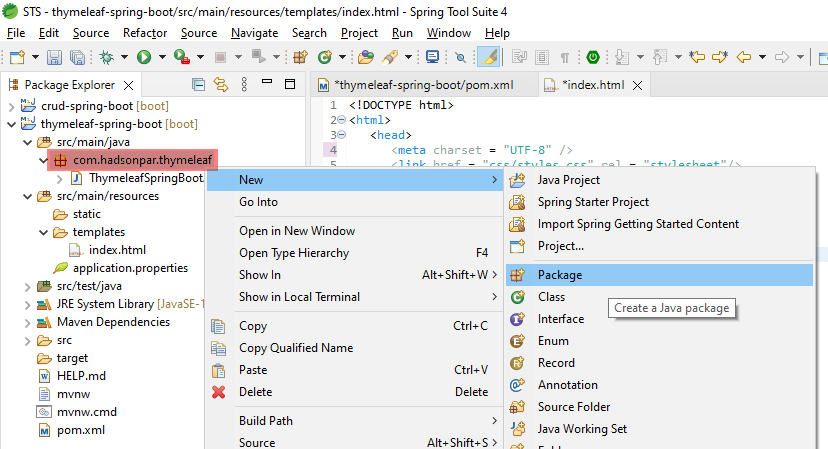Open Package Explorer View Menu dots

point(244,85)
